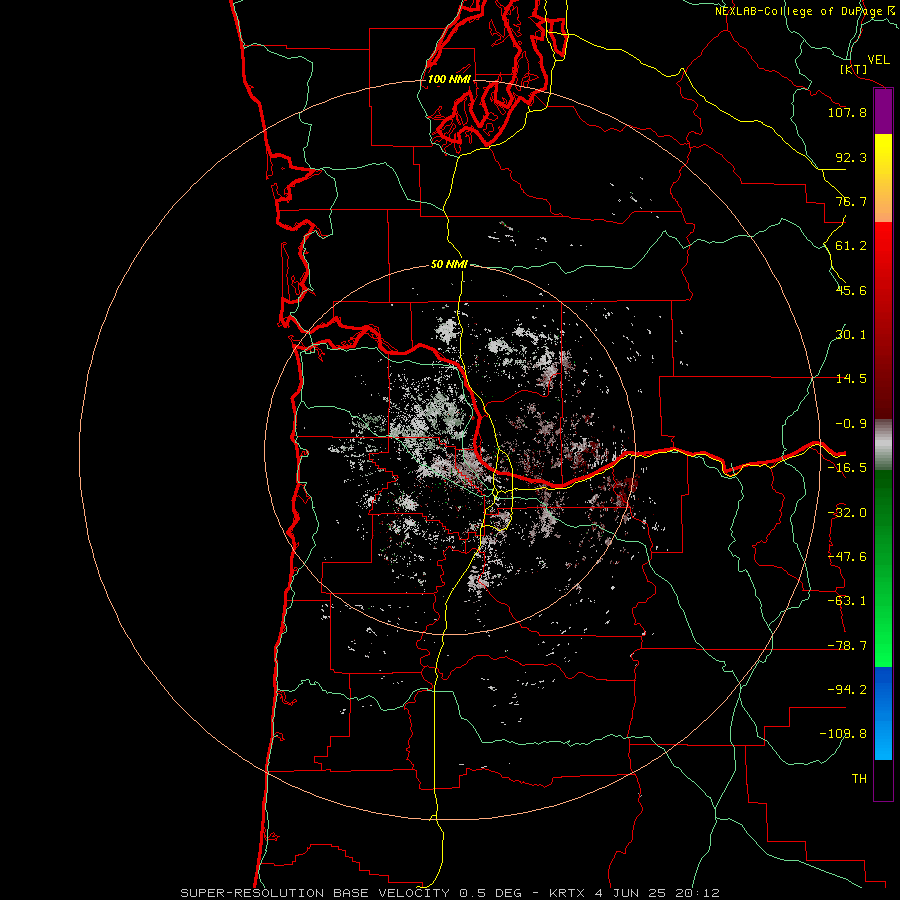Click the -47.6 velocity scale value
Viewport: 900px width, 900px height.
coord(847,557)
